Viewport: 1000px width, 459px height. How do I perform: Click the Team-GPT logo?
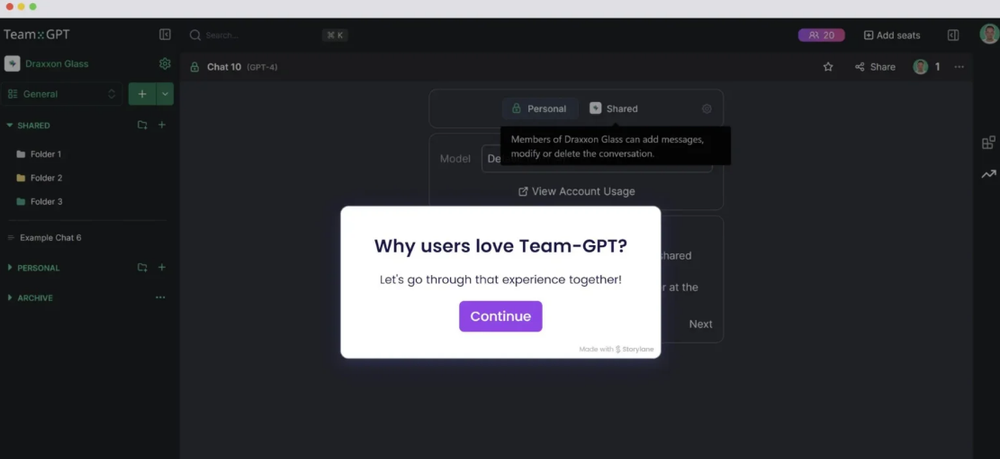coord(36,34)
